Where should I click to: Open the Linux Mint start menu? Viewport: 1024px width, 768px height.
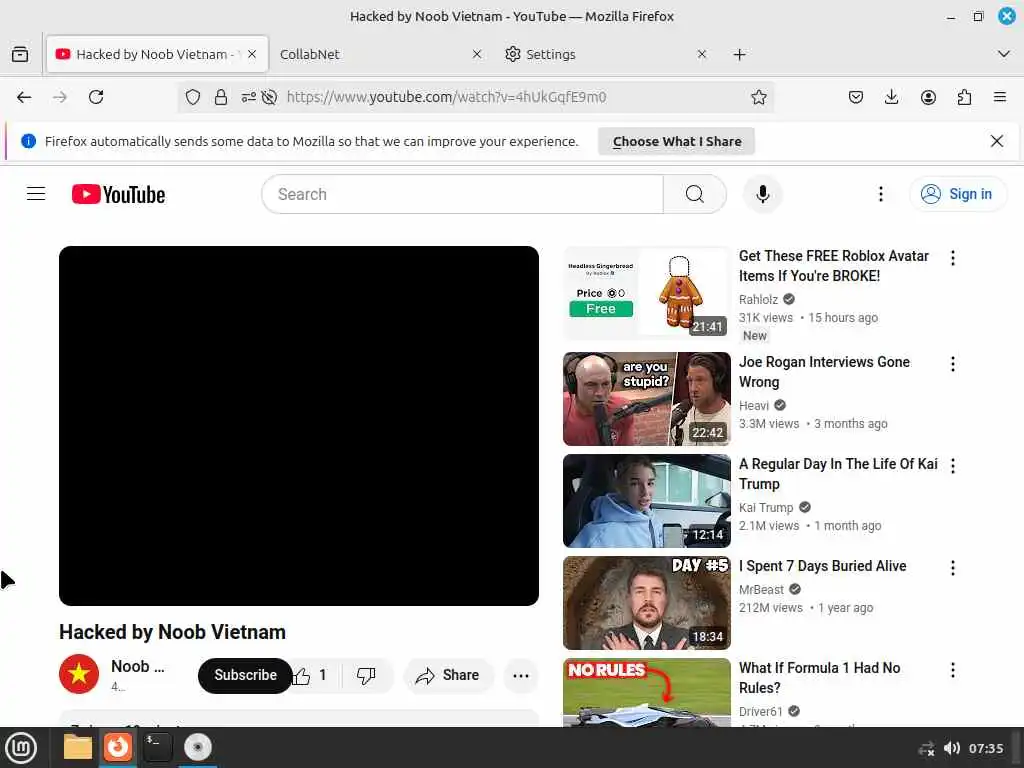tap(21, 748)
